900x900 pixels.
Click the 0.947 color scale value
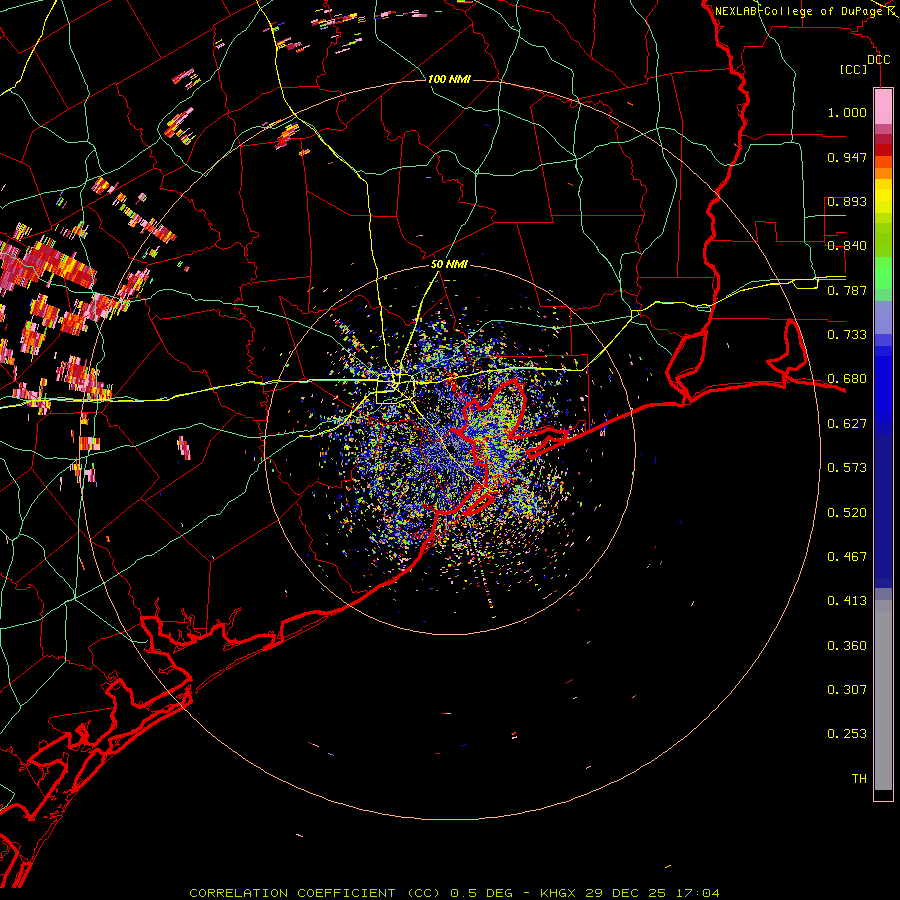coord(847,157)
